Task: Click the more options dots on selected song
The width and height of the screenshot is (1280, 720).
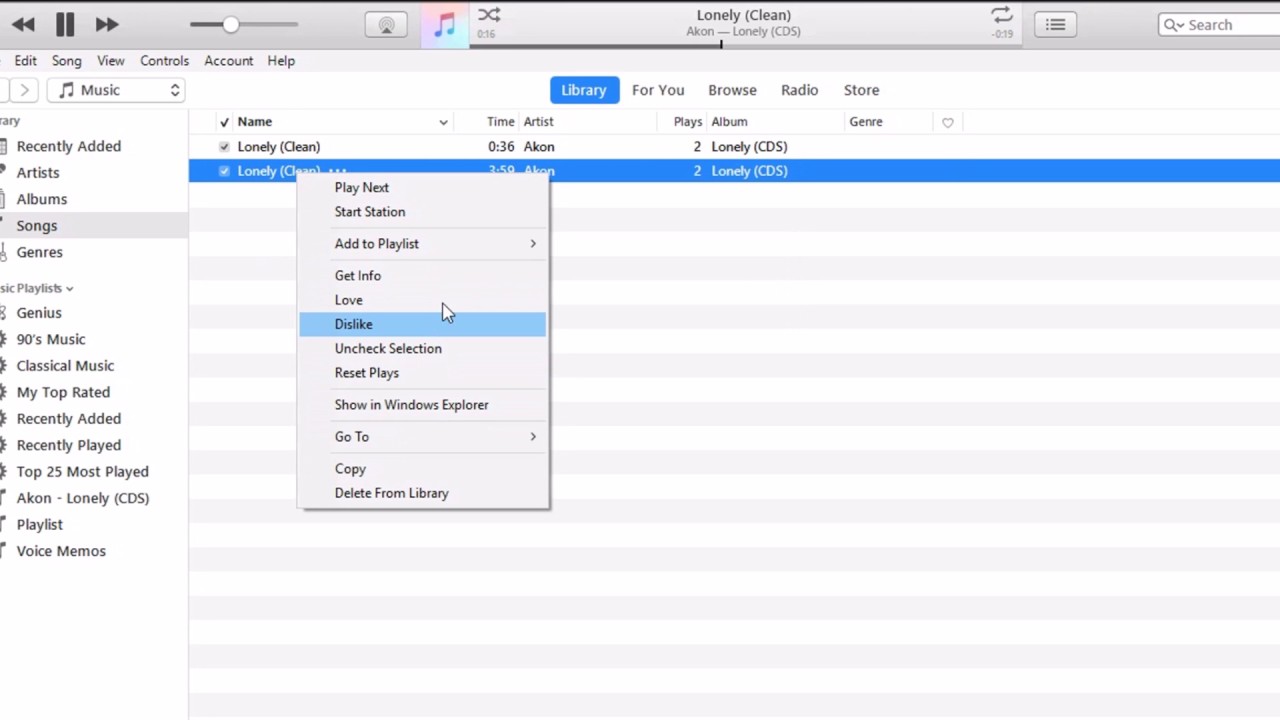Action: (336, 171)
